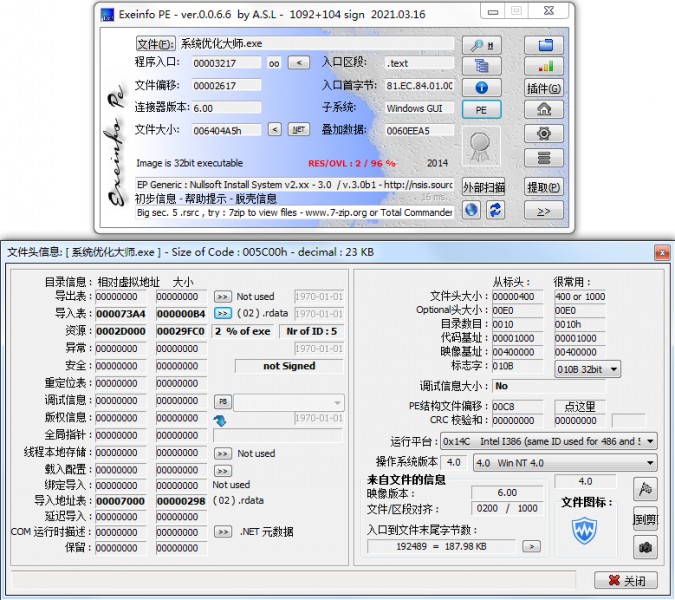The width and height of the screenshot is (675, 600).
Task: Click the bar chart statistics icon
Action: 544,66
